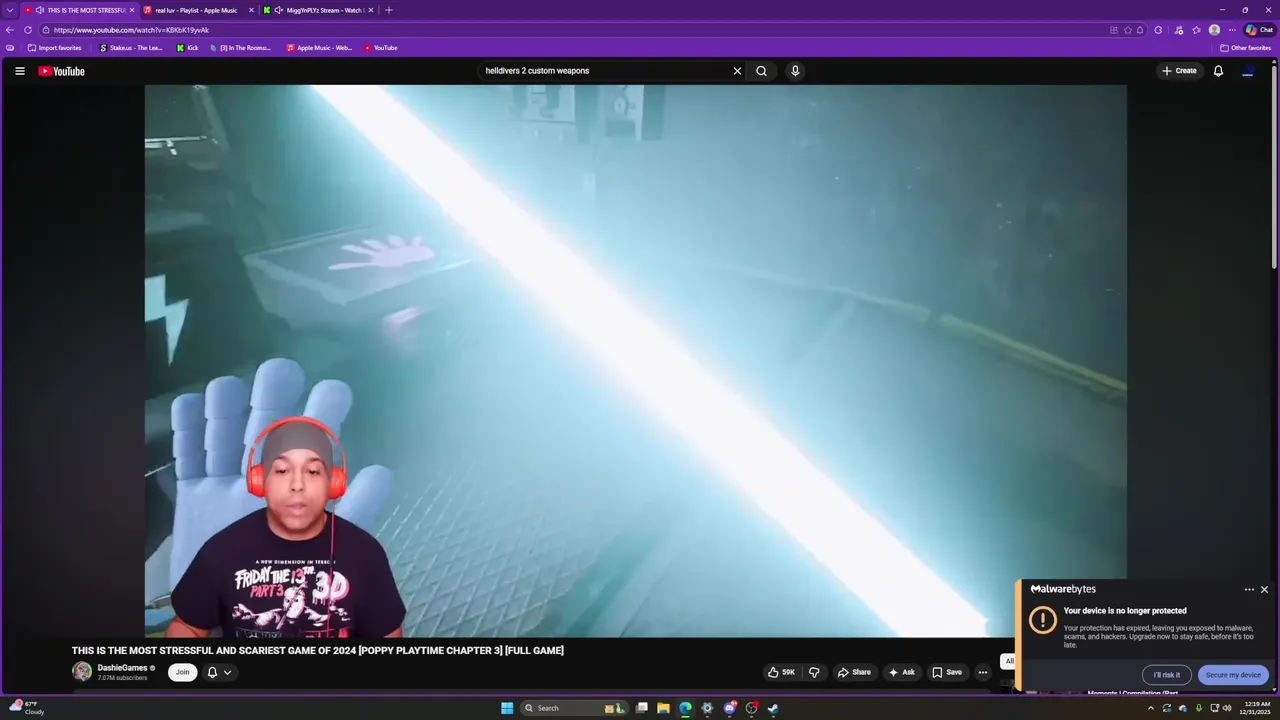Open the Windows Start menu
The height and width of the screenshot is (720, 1280).
click(507, 708)
